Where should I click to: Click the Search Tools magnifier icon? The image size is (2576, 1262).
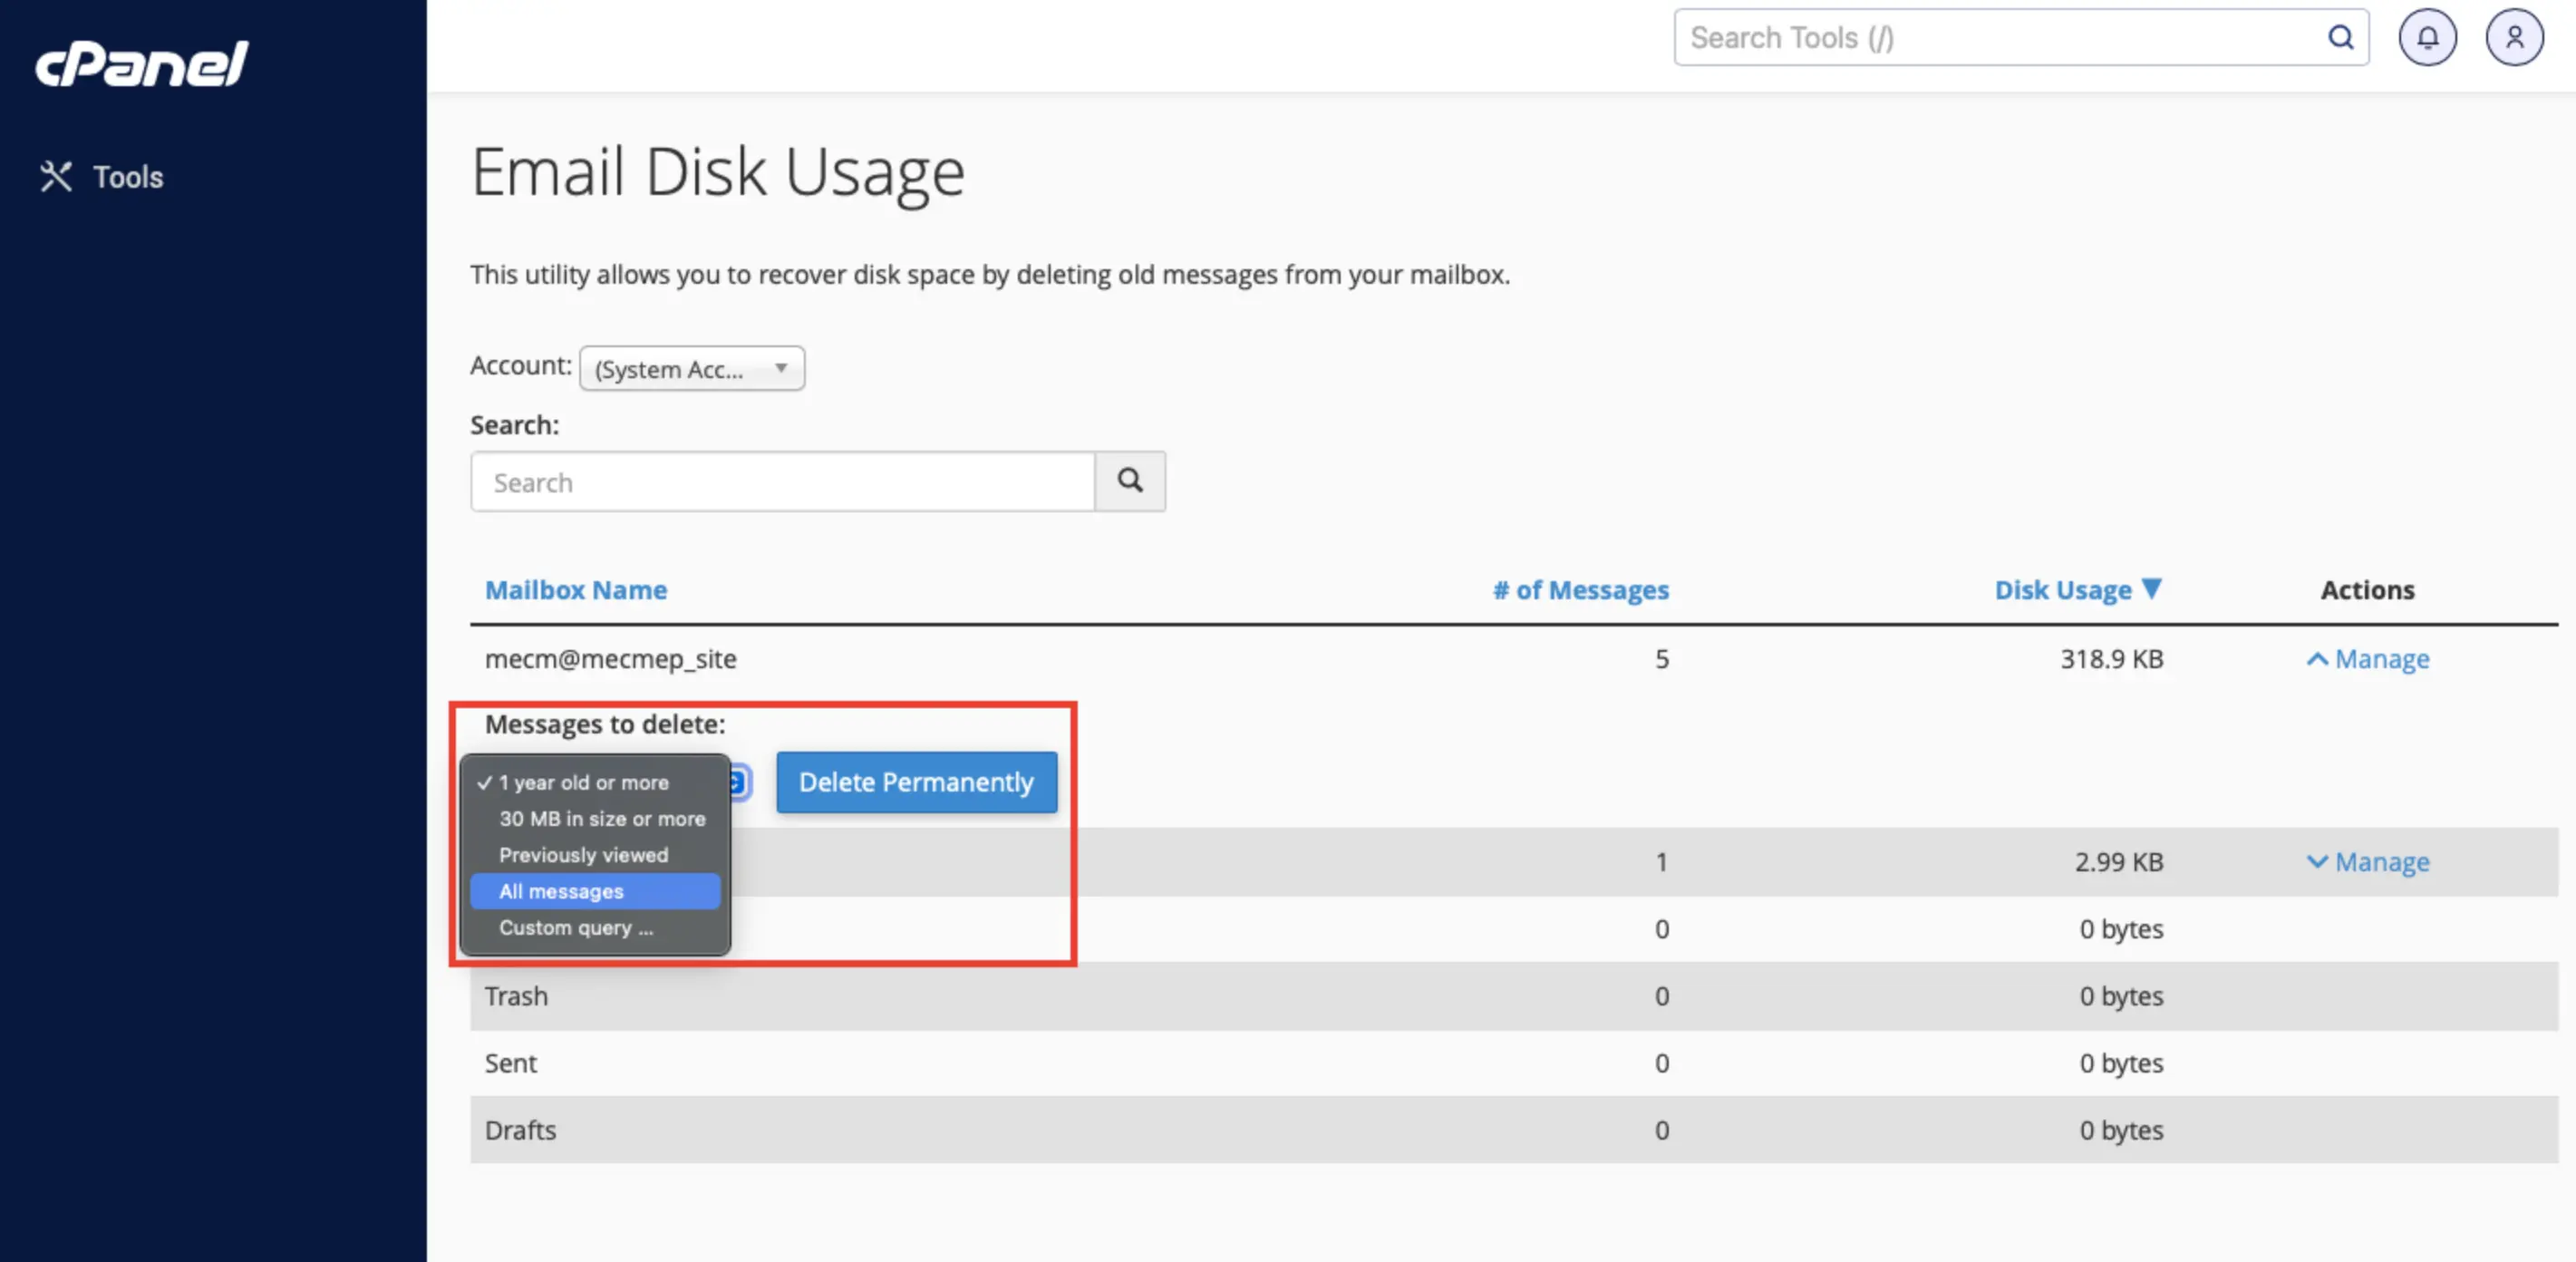[x=2340, y=38]
